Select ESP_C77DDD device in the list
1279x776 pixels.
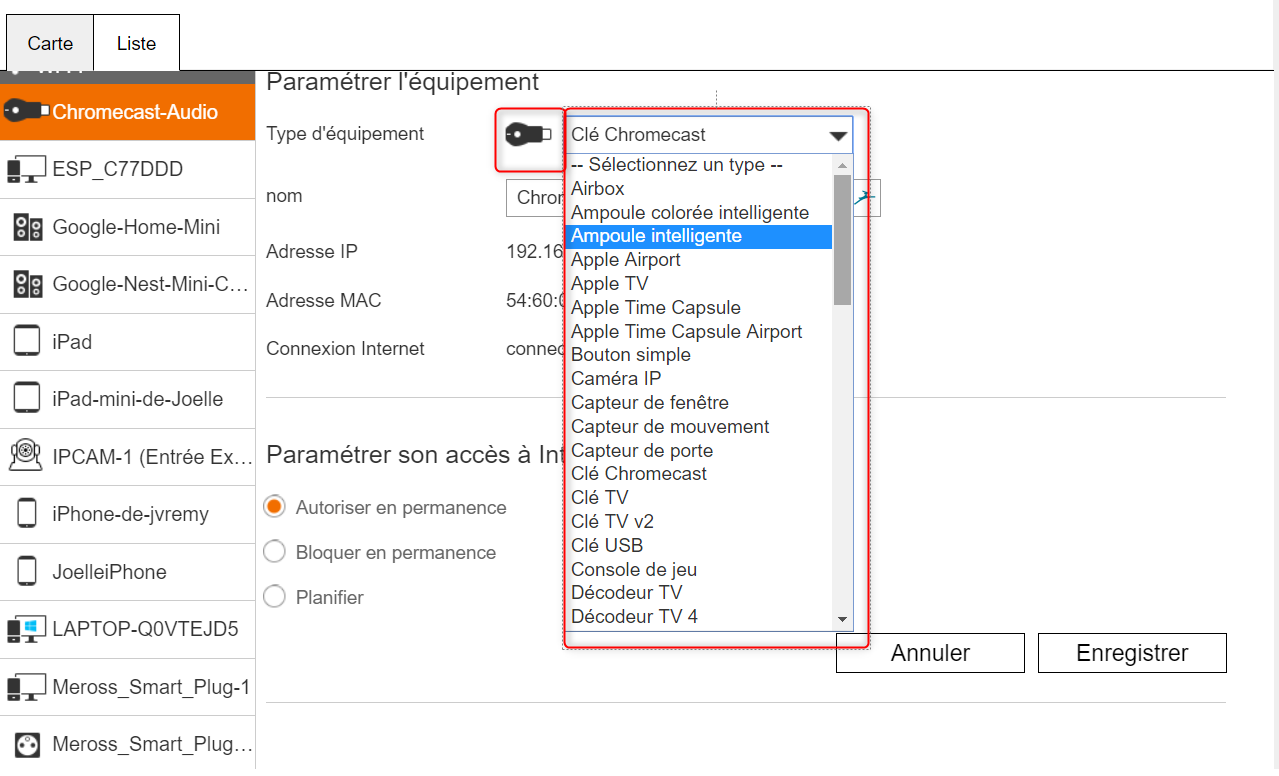(x=117, y=169)
